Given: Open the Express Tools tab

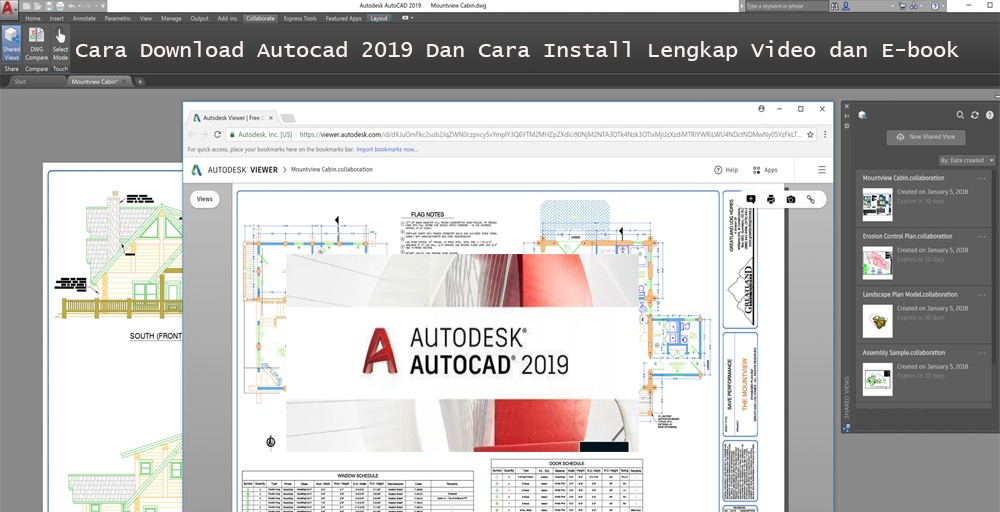Looking at the screenshot, I should pos(300,18).
